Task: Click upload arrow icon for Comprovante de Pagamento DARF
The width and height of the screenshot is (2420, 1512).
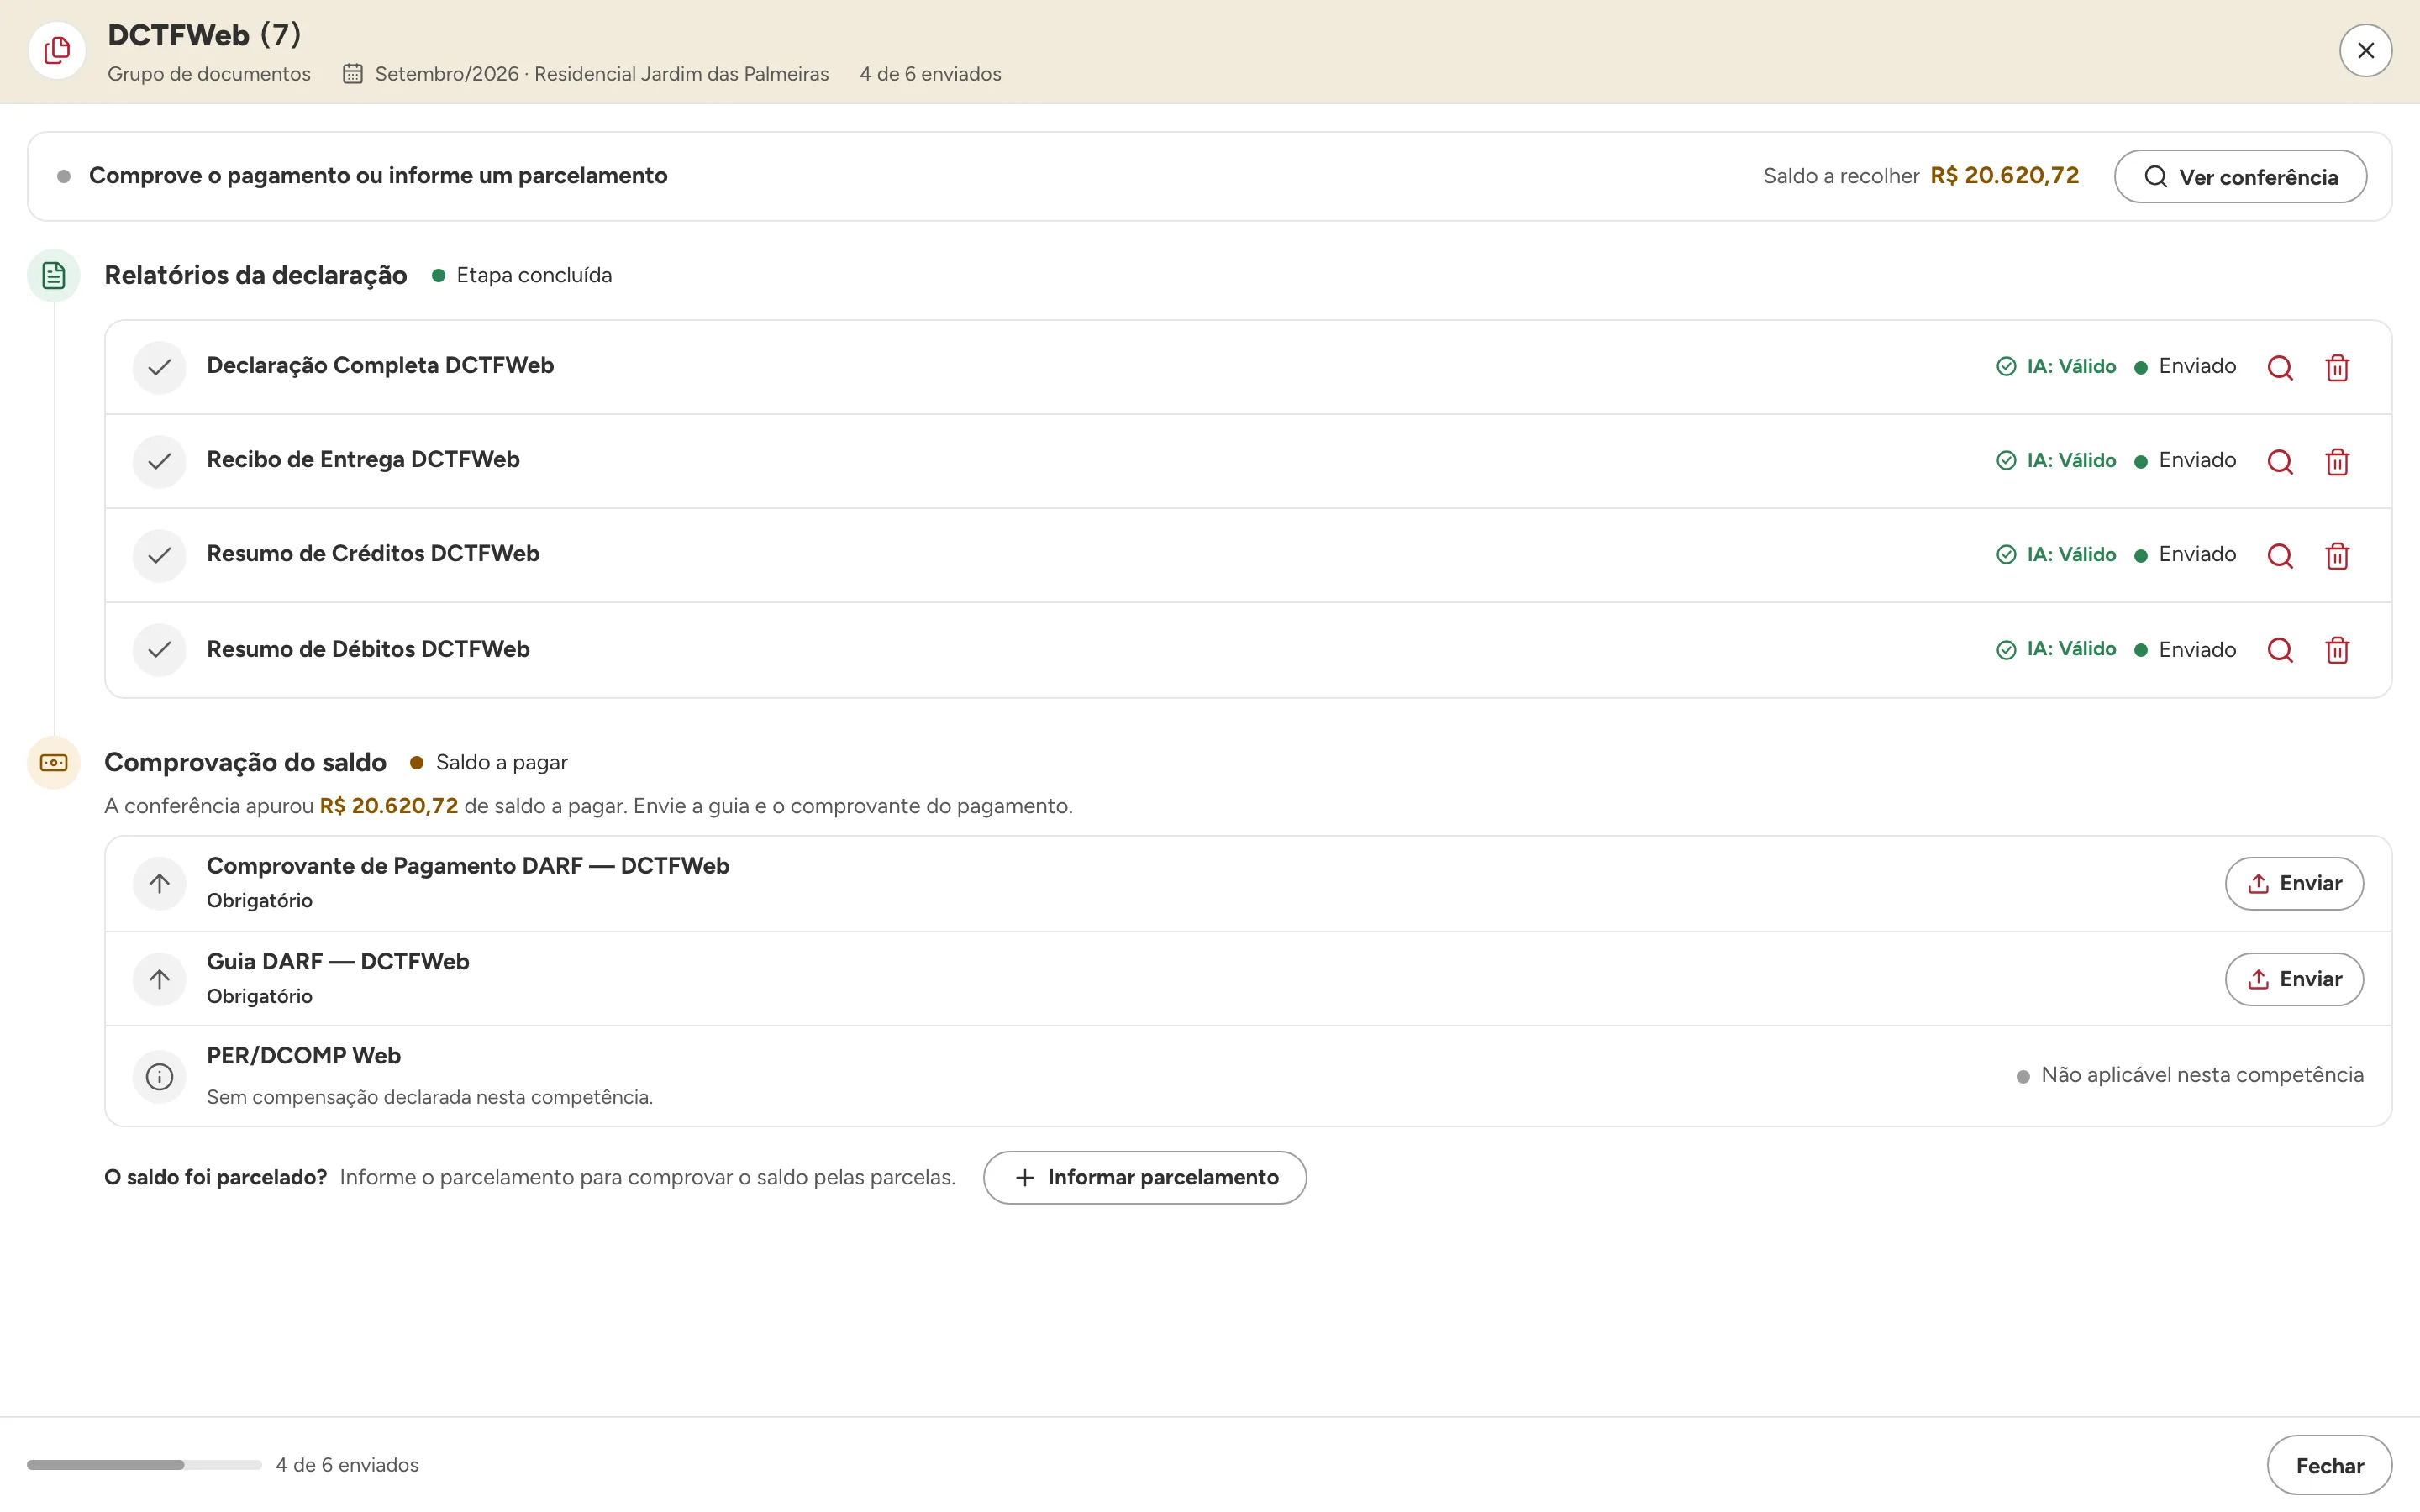Action: point(159,883)
